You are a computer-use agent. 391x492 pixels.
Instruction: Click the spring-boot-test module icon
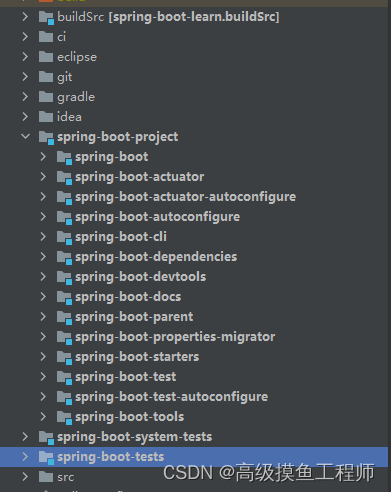point(64,378)
